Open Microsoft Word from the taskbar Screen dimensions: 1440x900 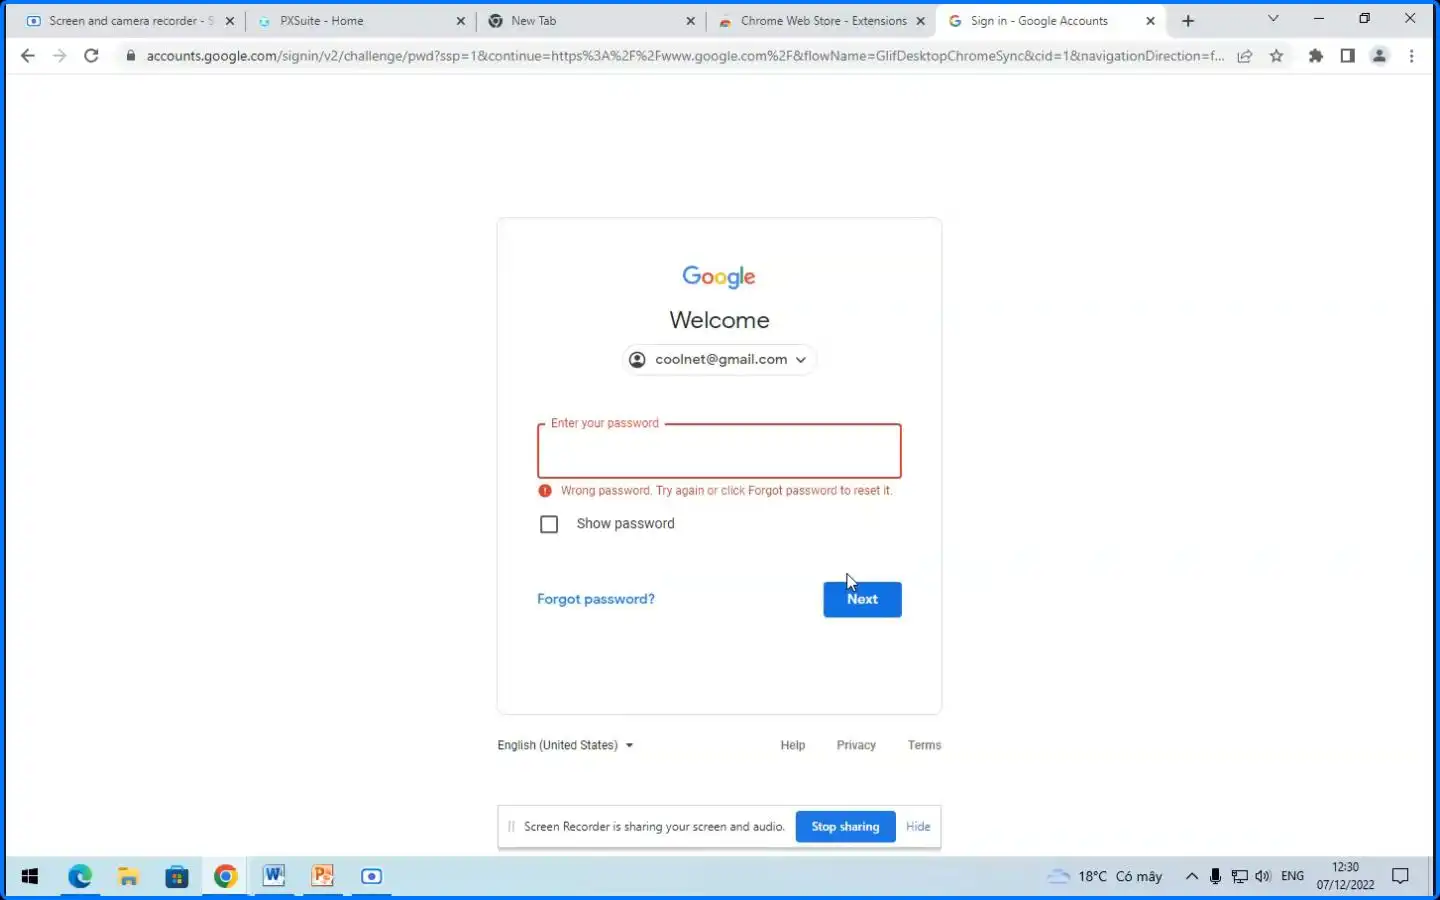pyautogui.click(x=274, y=877)
